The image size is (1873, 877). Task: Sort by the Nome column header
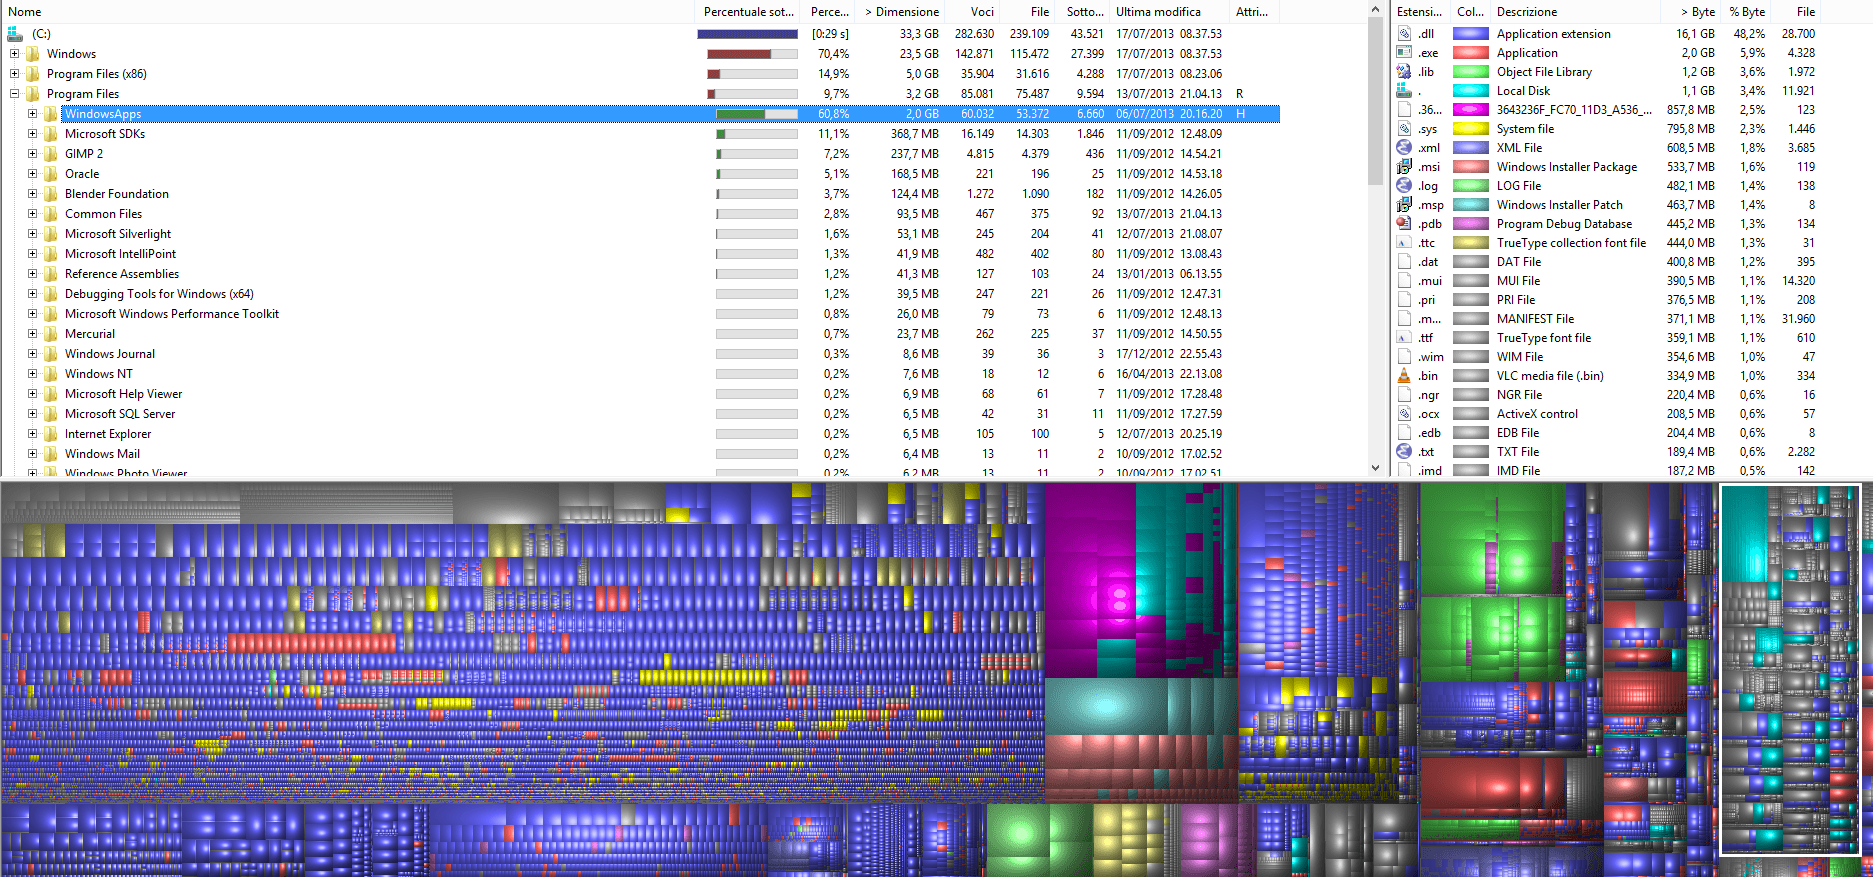pyautogui.click(x=347, y=12)
